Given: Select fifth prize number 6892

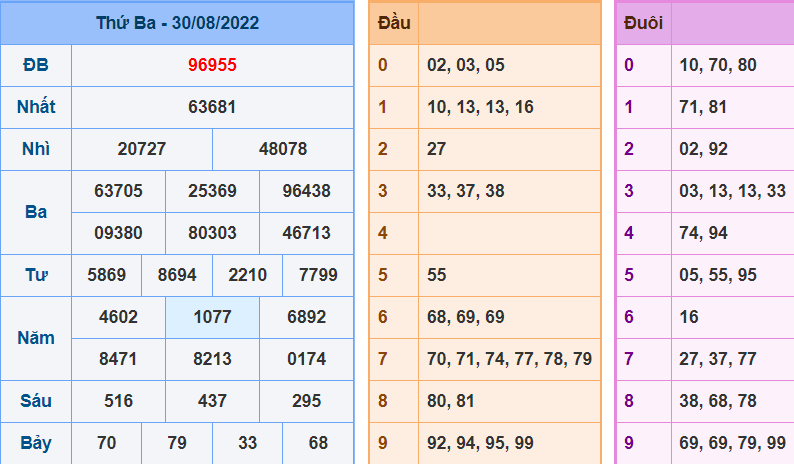Looking at the screenshot, I should click(306, 318).
